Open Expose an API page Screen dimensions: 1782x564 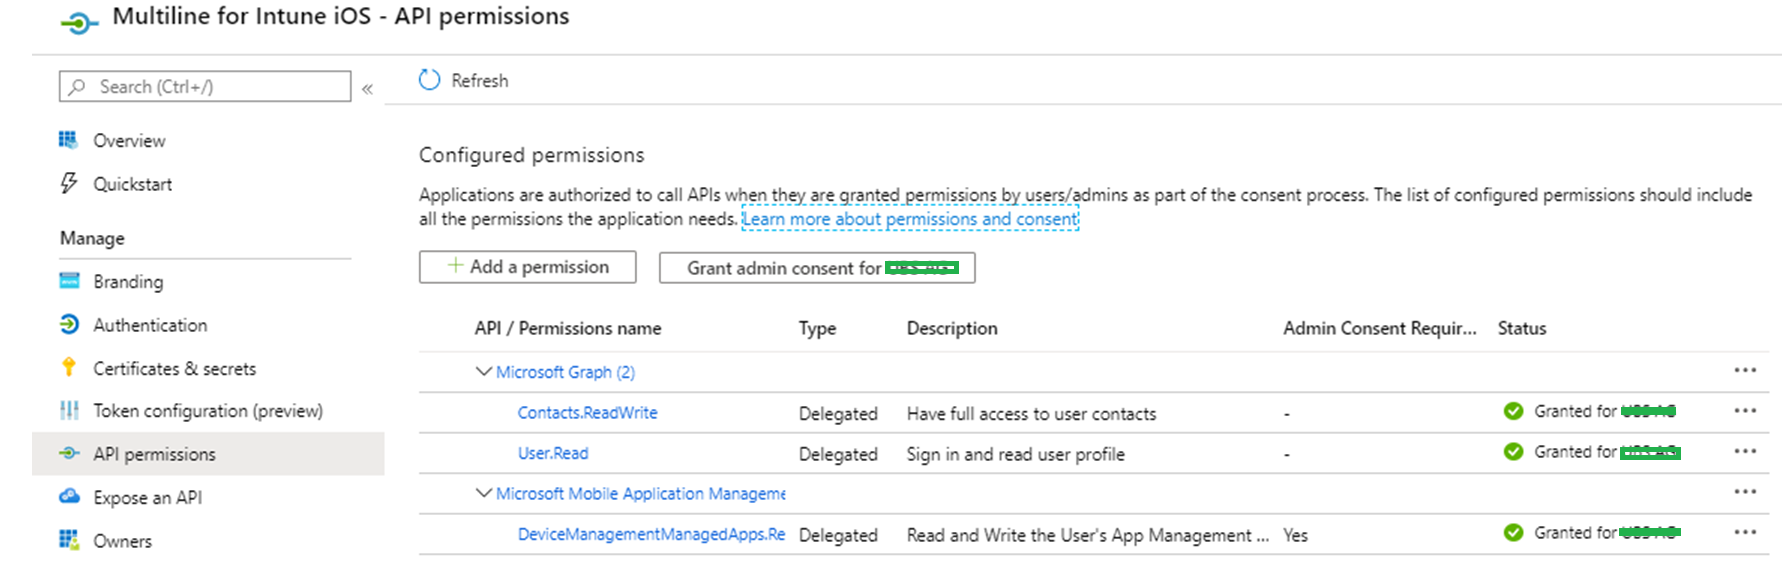click(x=147, y=498)
